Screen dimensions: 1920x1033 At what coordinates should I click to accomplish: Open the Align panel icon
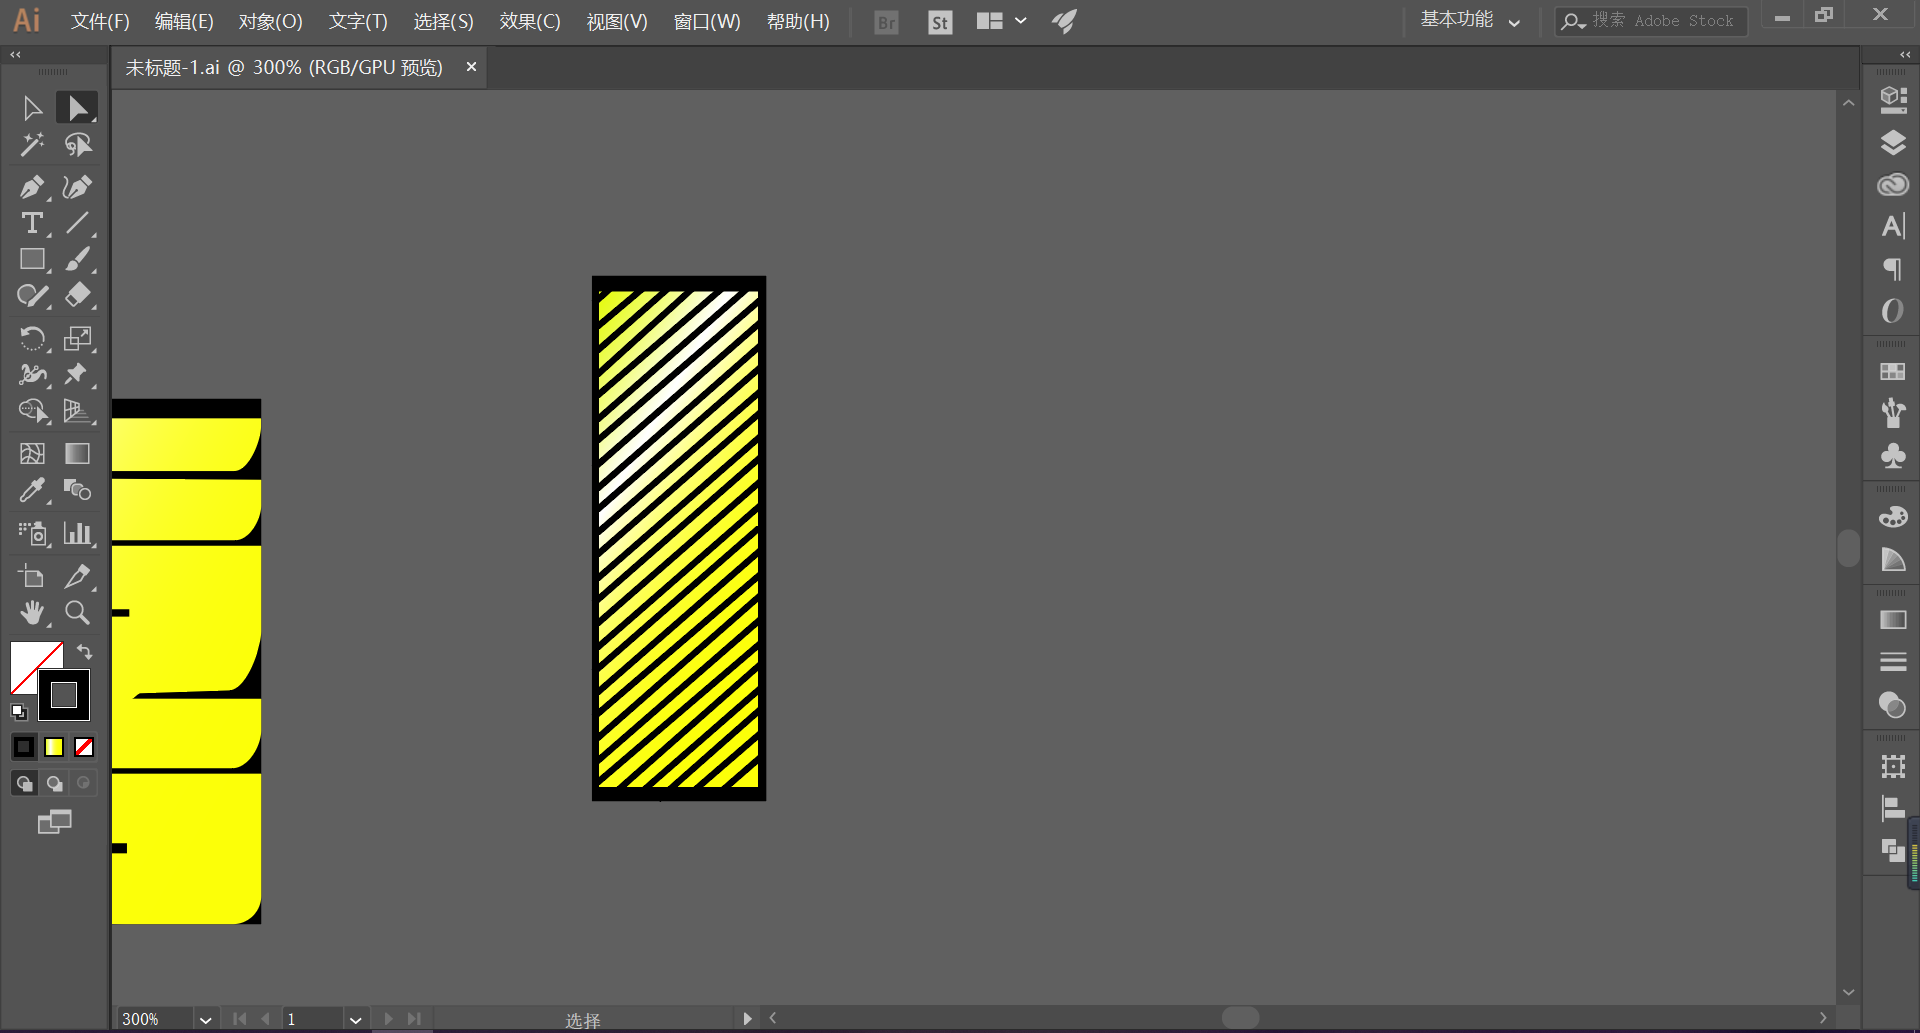tap(1892, 808)
